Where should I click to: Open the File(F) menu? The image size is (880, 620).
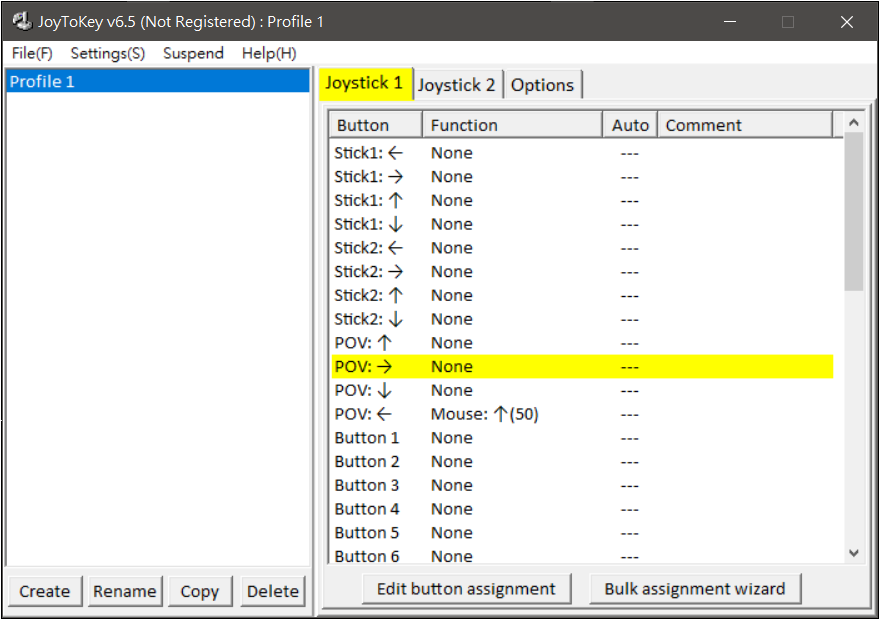pyautogui.click(x=32, y=53)
